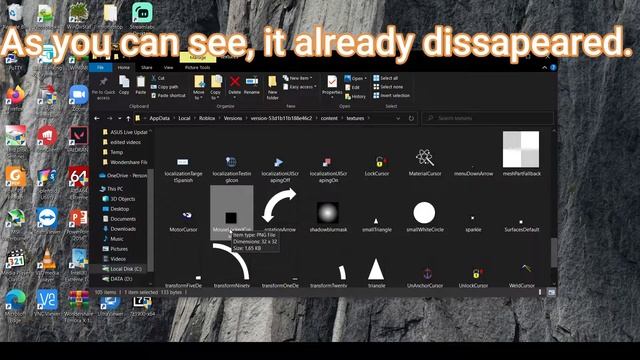Select This PC in navigation pane
The height and width of the screenshot is (360, 640).
point(111,189)
